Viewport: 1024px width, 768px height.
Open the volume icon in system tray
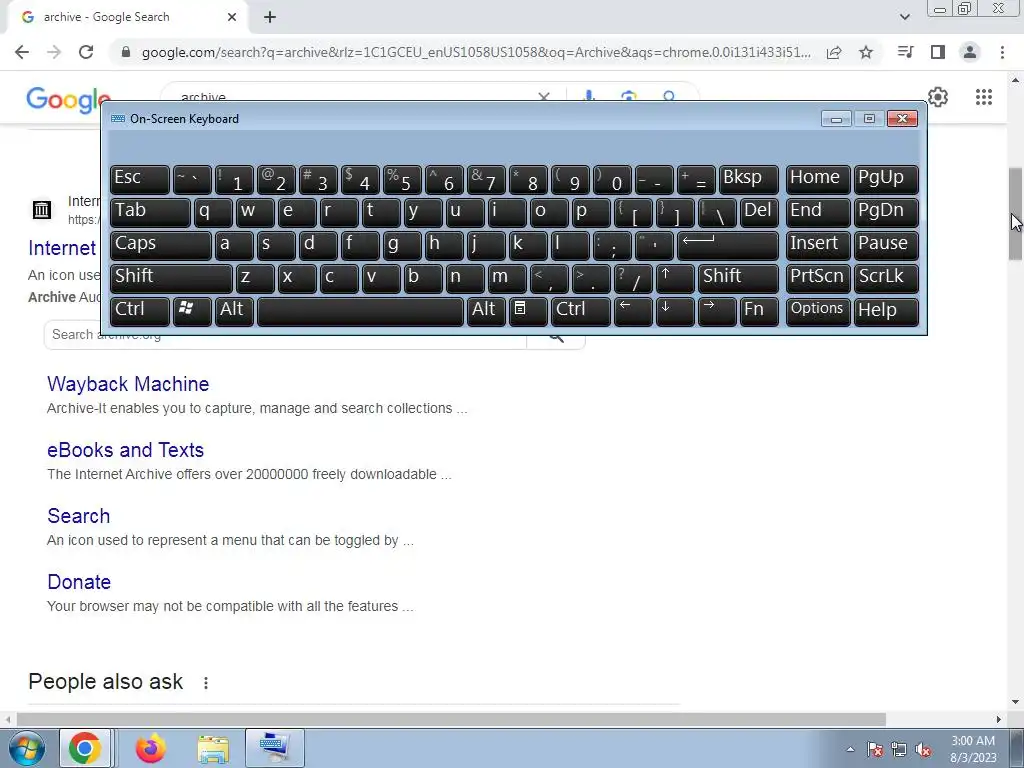(x=923, y=750)
